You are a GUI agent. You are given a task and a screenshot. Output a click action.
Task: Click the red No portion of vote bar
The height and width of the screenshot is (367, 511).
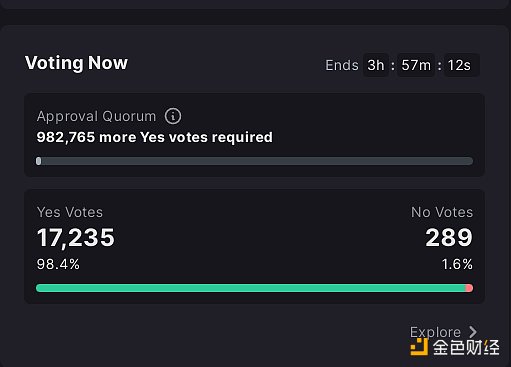click(469, 288)
